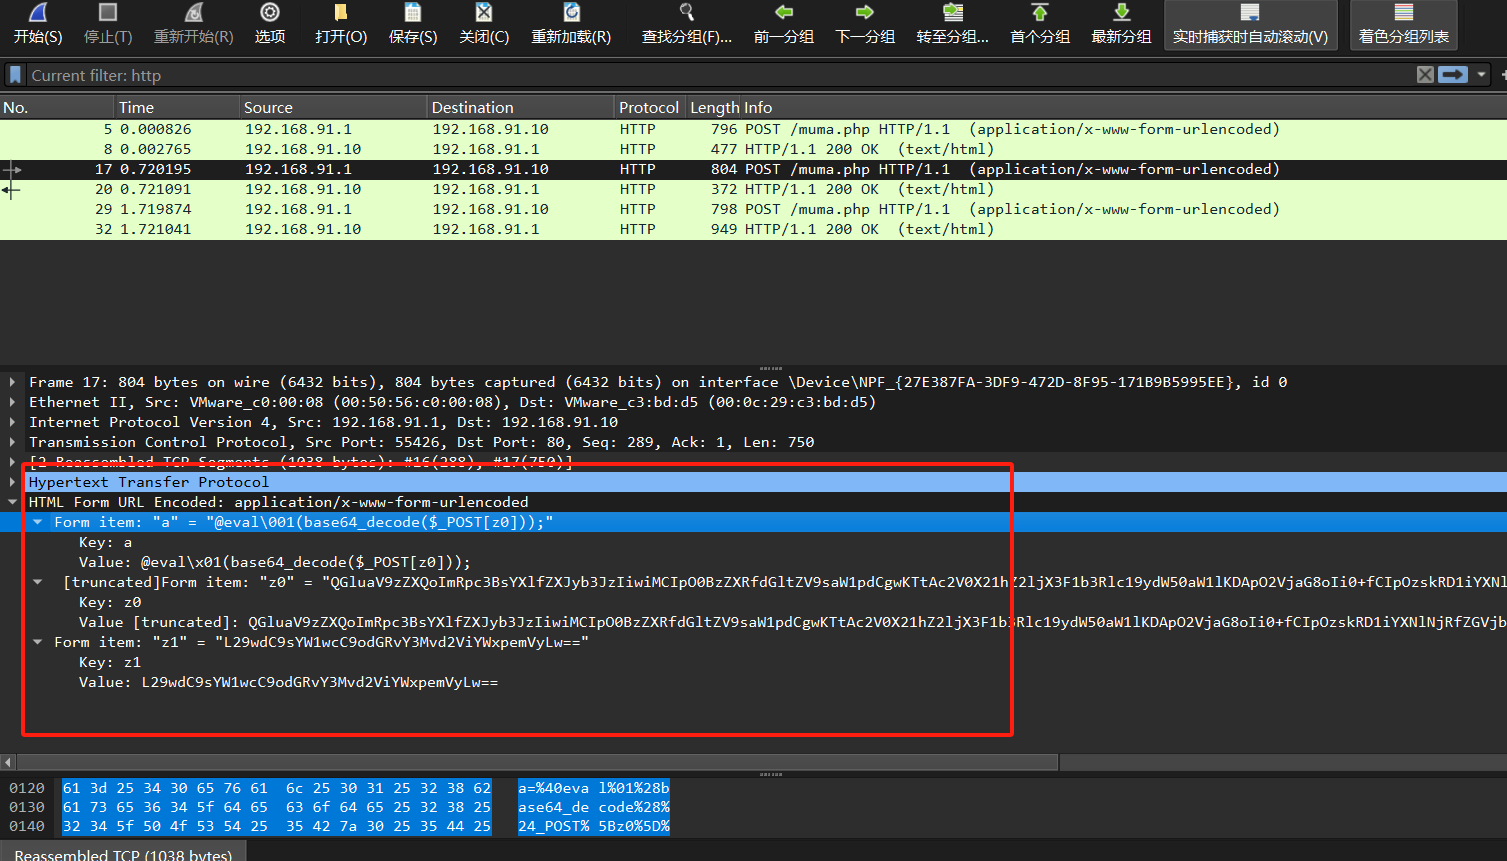Sort by the Destination column
Image resolution: width=1507 pixels, height=861 pixels.
coord(520,107)
